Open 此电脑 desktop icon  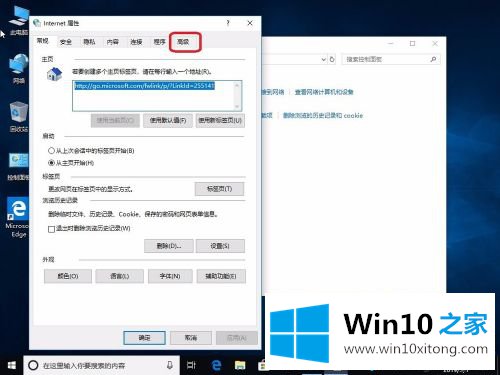tap(19, 21)
